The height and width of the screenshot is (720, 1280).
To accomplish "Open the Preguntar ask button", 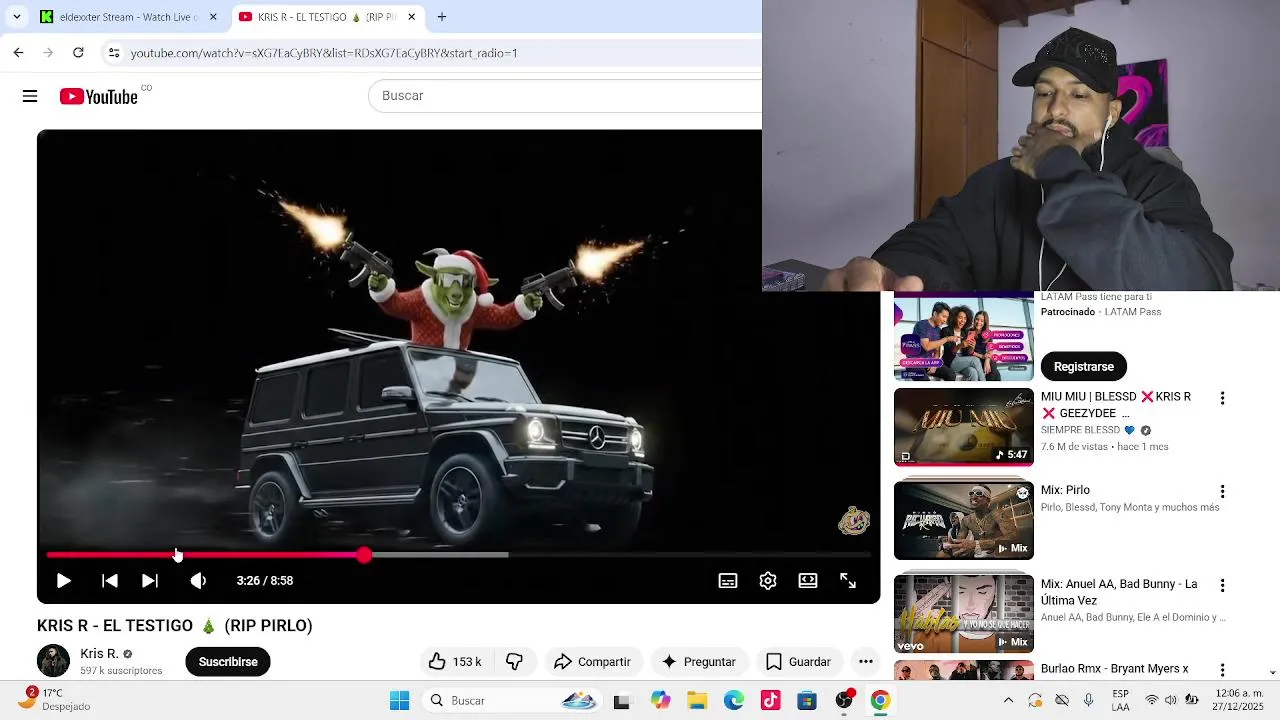I will [x=698, y=661].
